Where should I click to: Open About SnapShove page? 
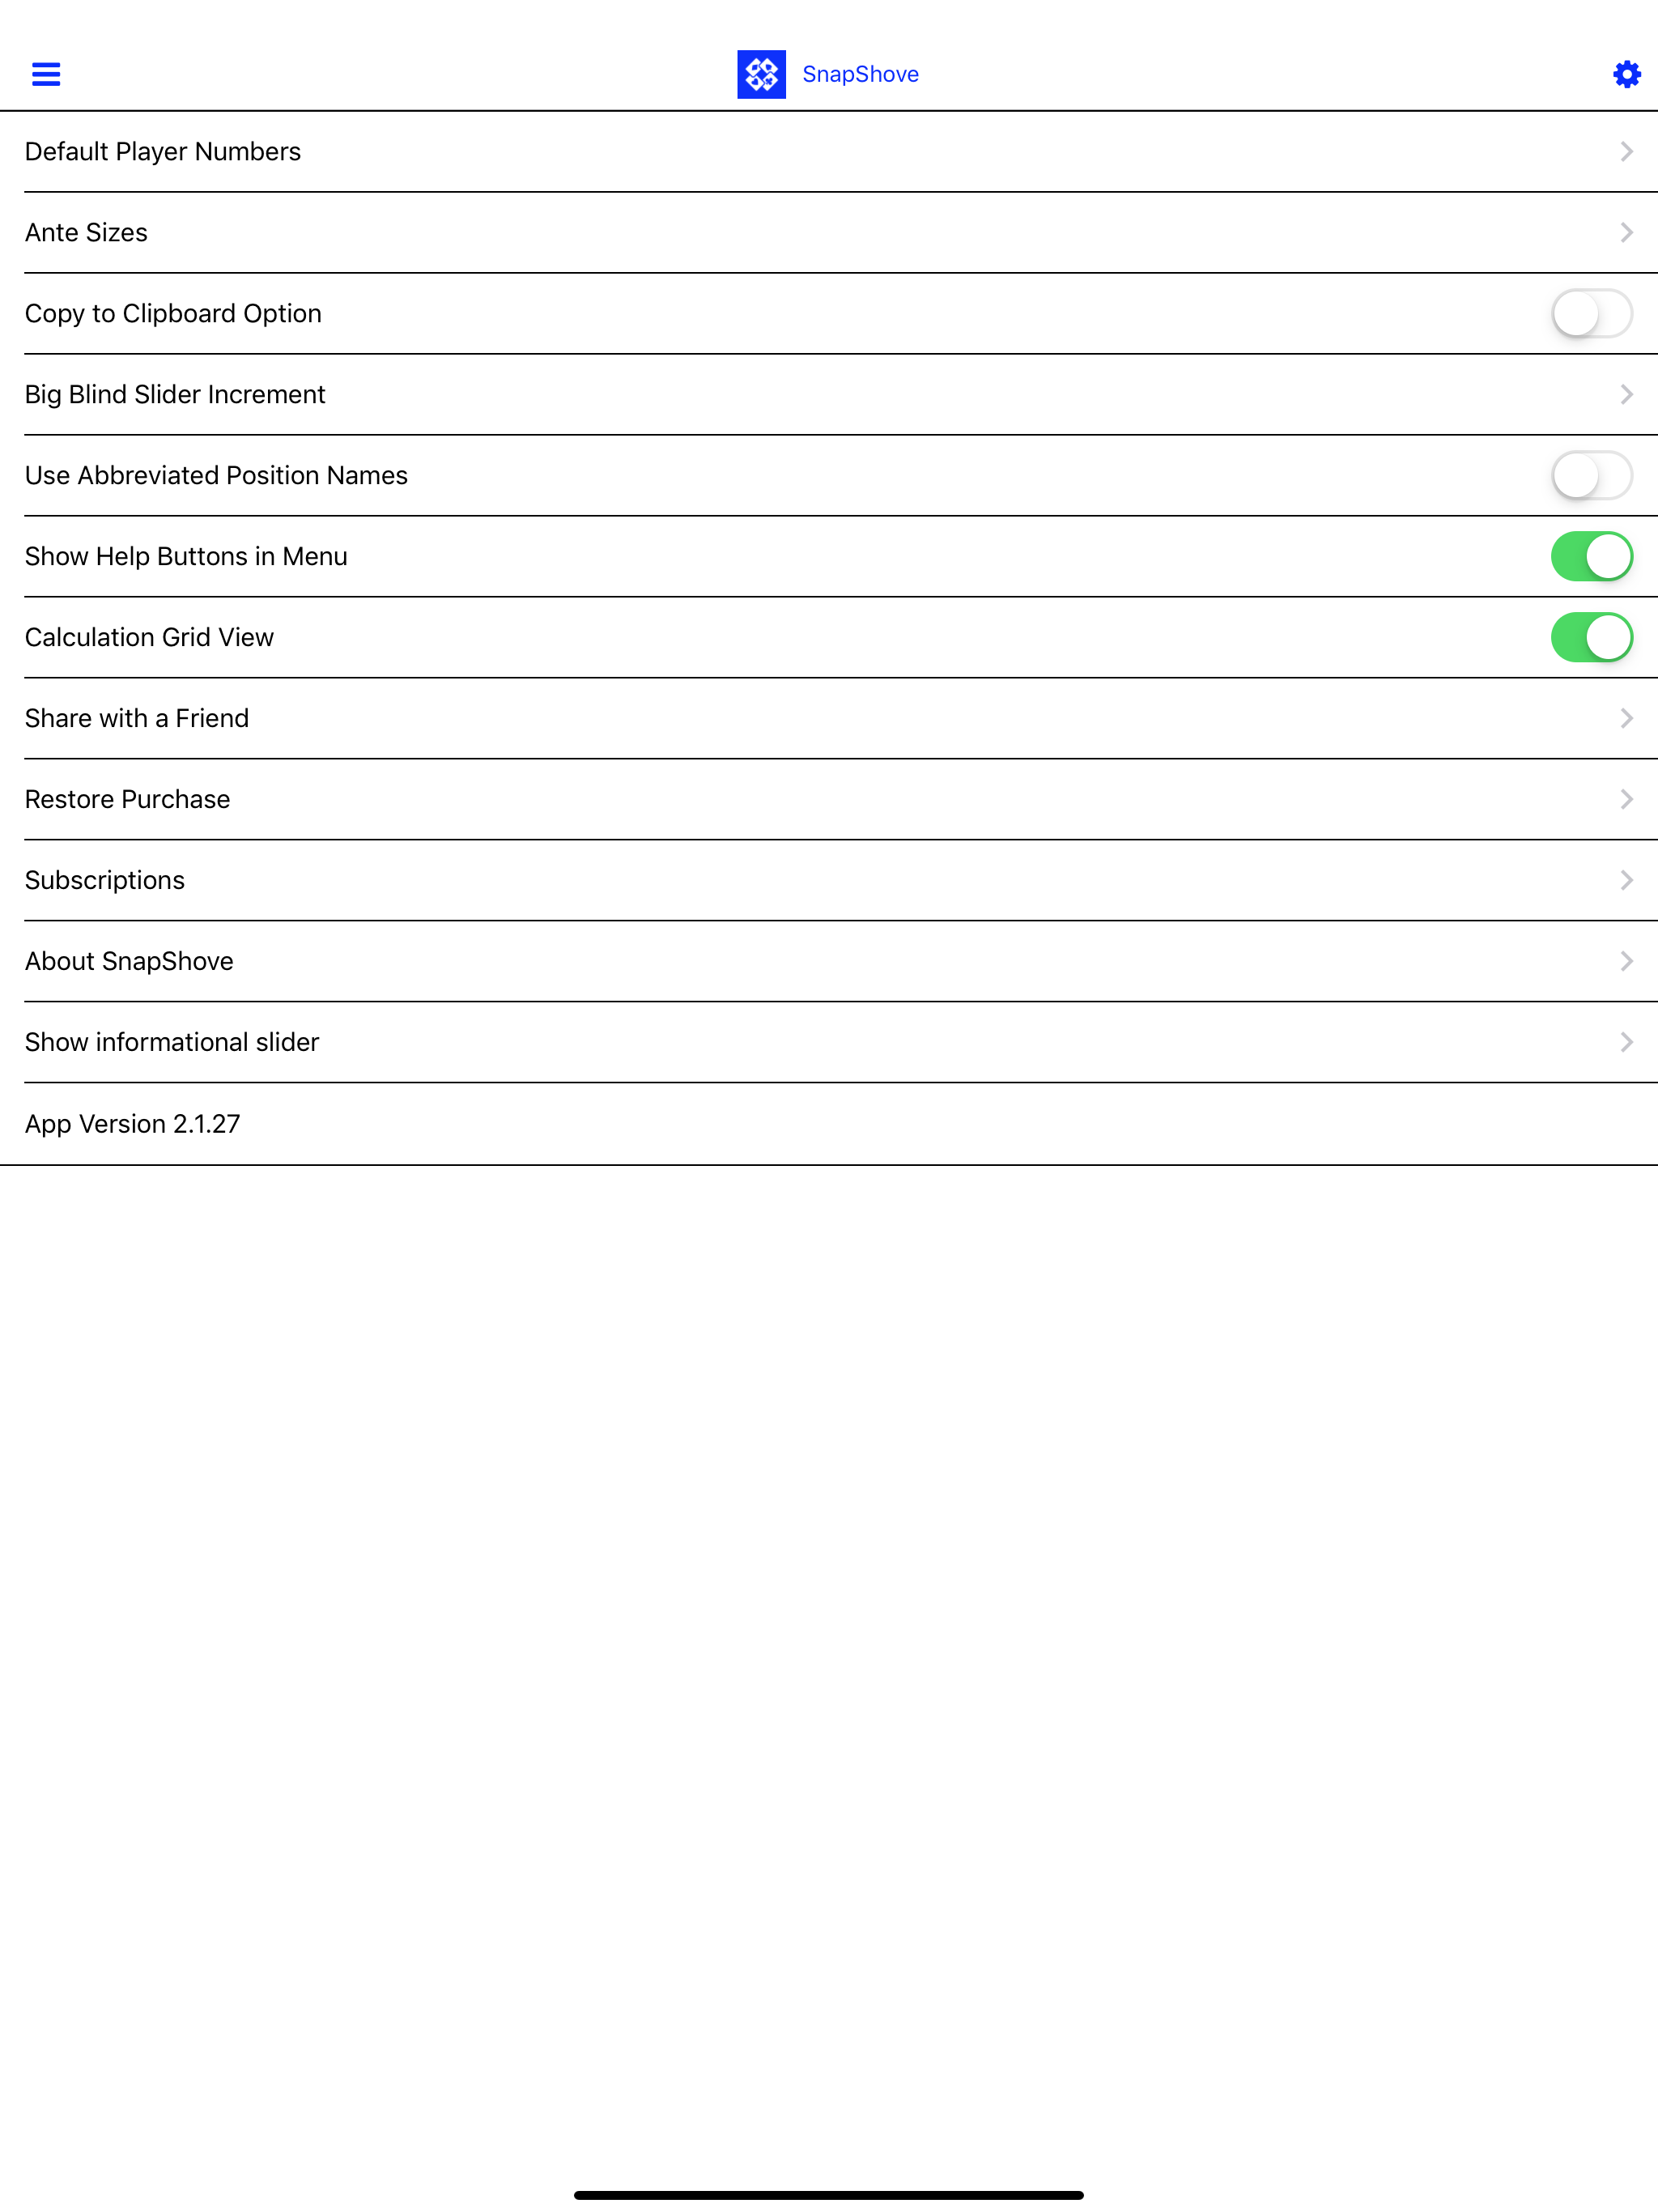pyautogui.click(x=829, y=962)
